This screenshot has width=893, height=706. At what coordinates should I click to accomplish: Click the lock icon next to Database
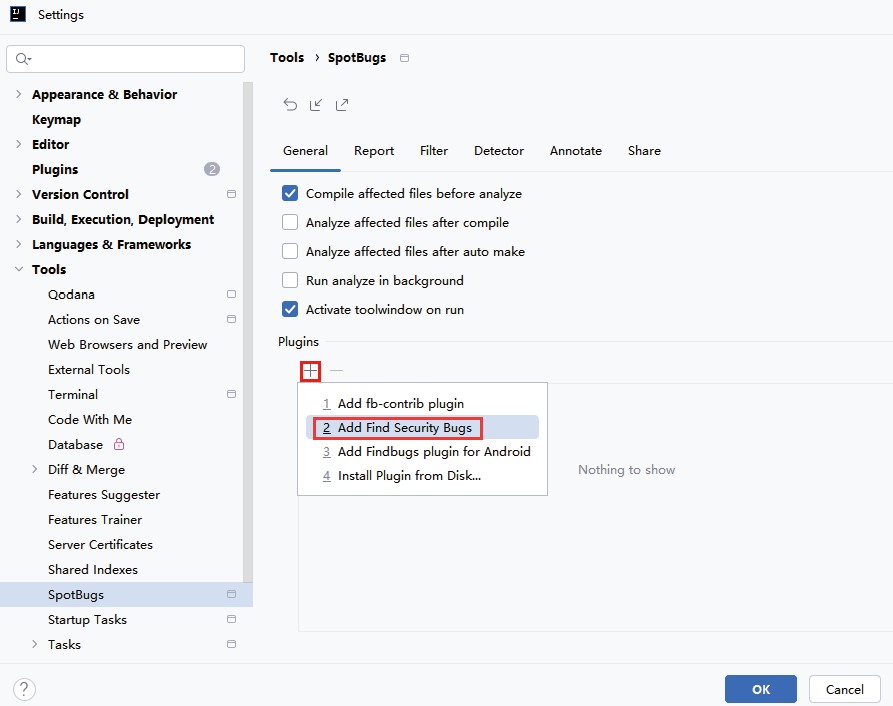point(119,444)
